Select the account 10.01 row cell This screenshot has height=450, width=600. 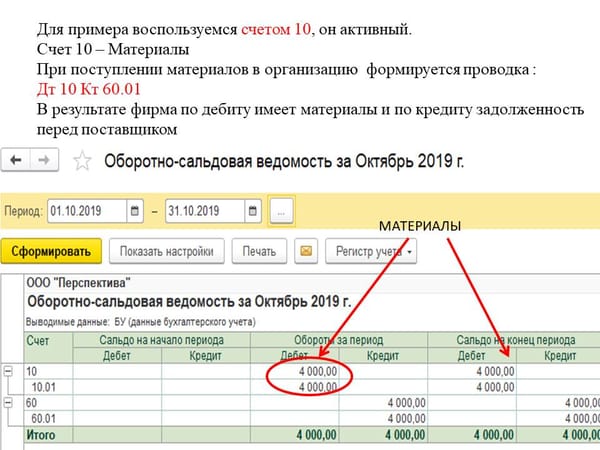(x=45, y=387)
